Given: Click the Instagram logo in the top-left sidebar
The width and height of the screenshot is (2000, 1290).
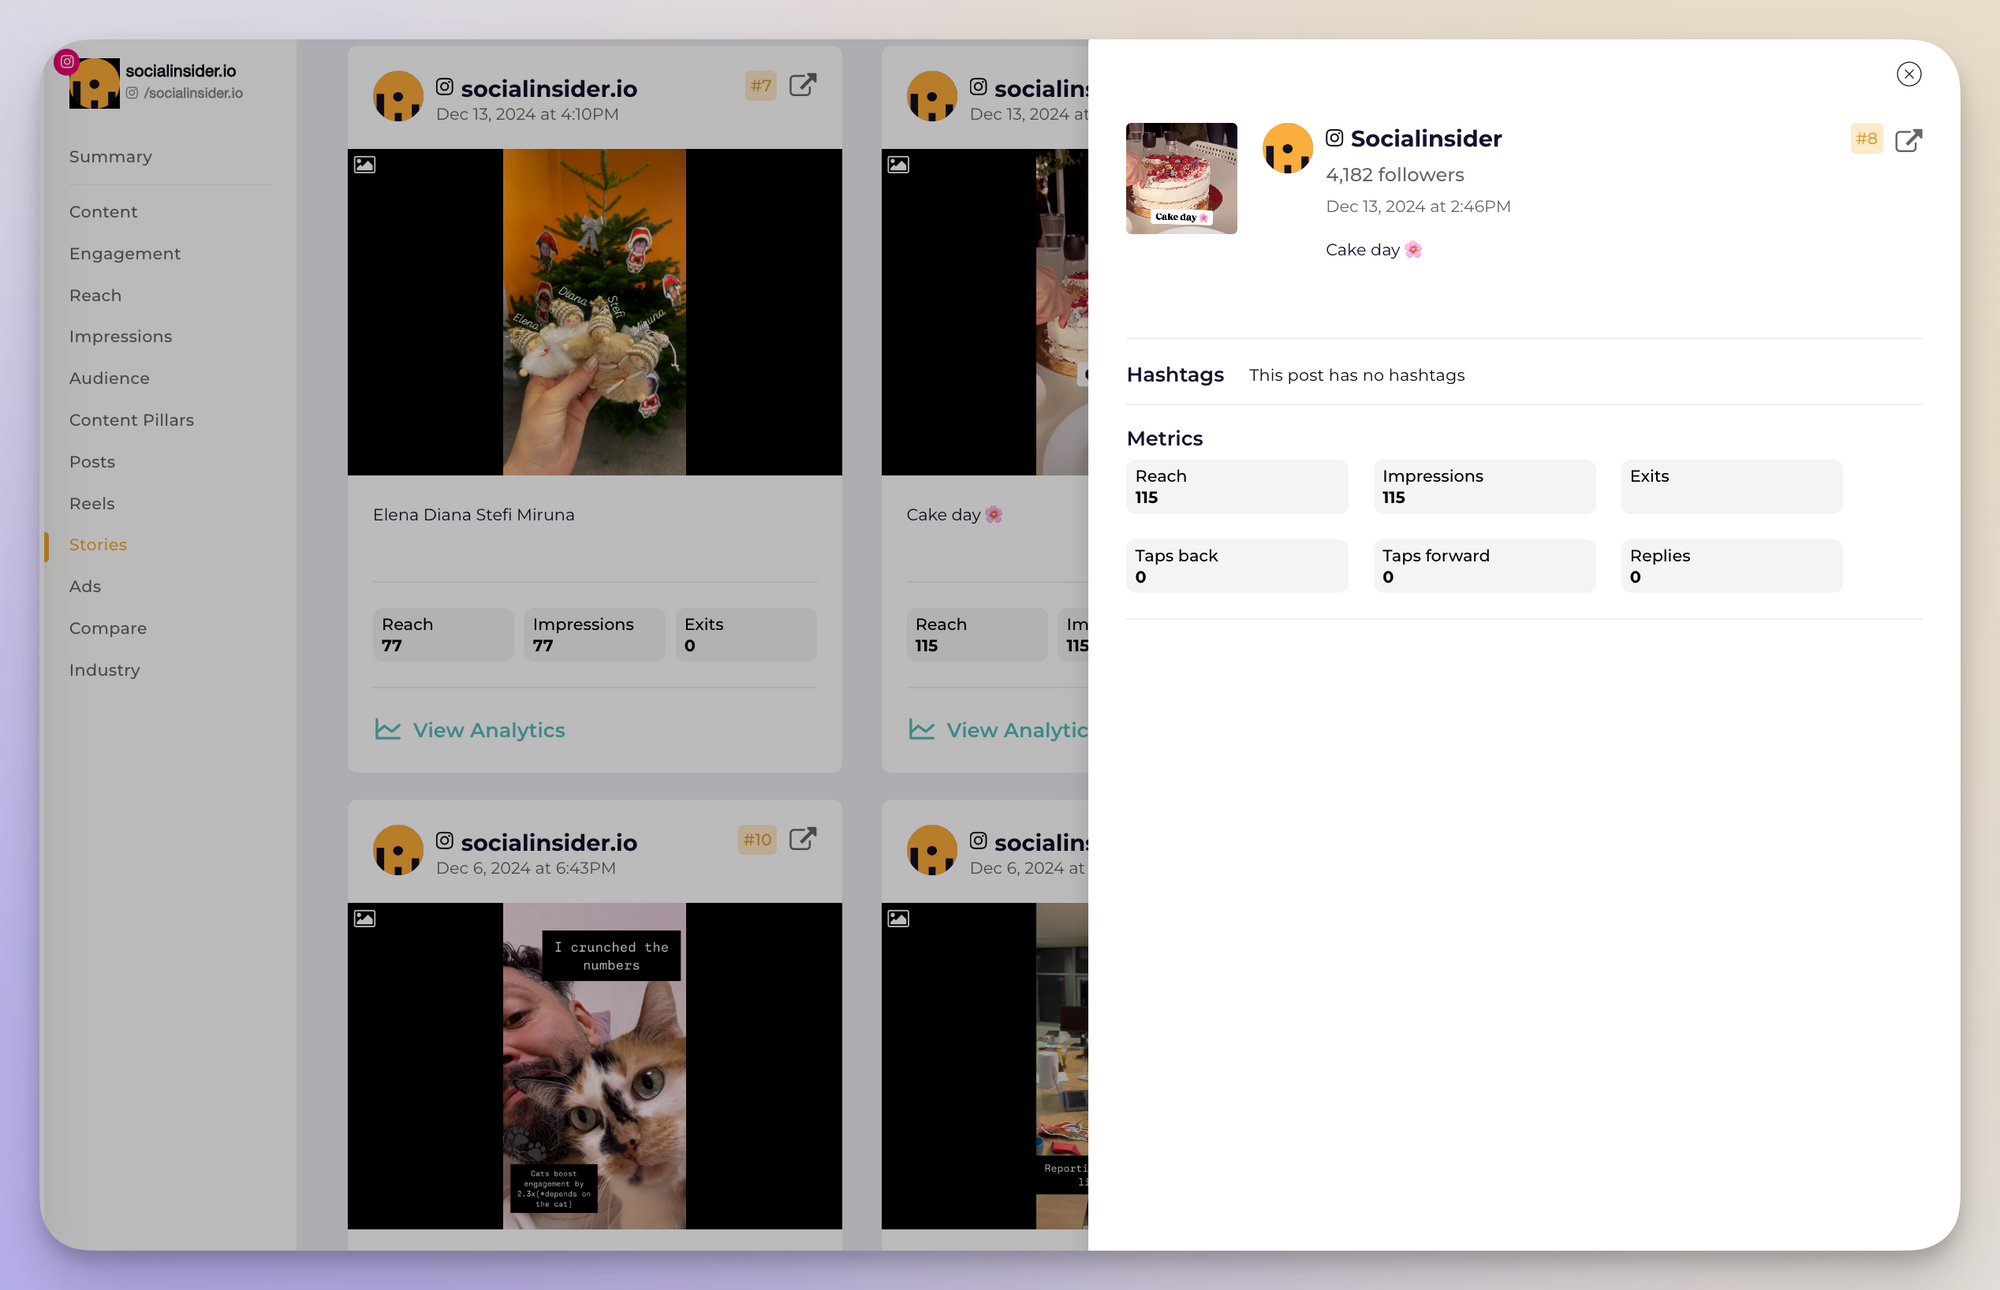Looking at the screenshot, I should click(x=66, y=60).
